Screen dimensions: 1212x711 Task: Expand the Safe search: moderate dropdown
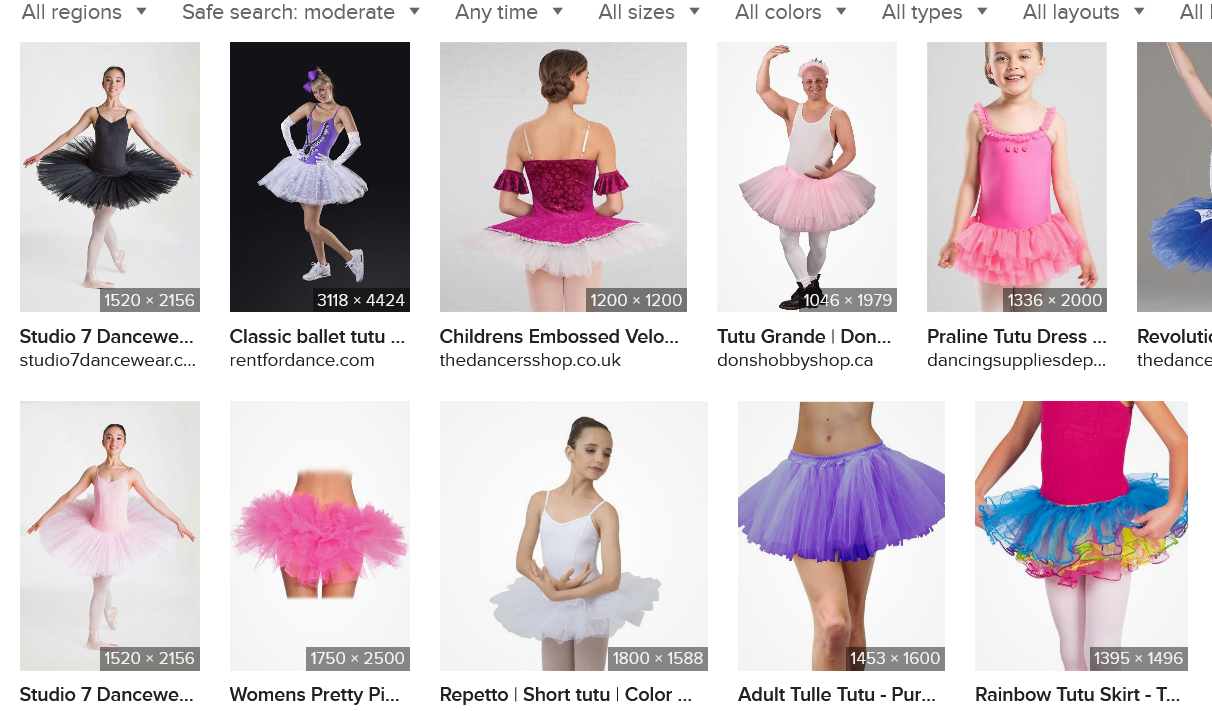point(300,12)
